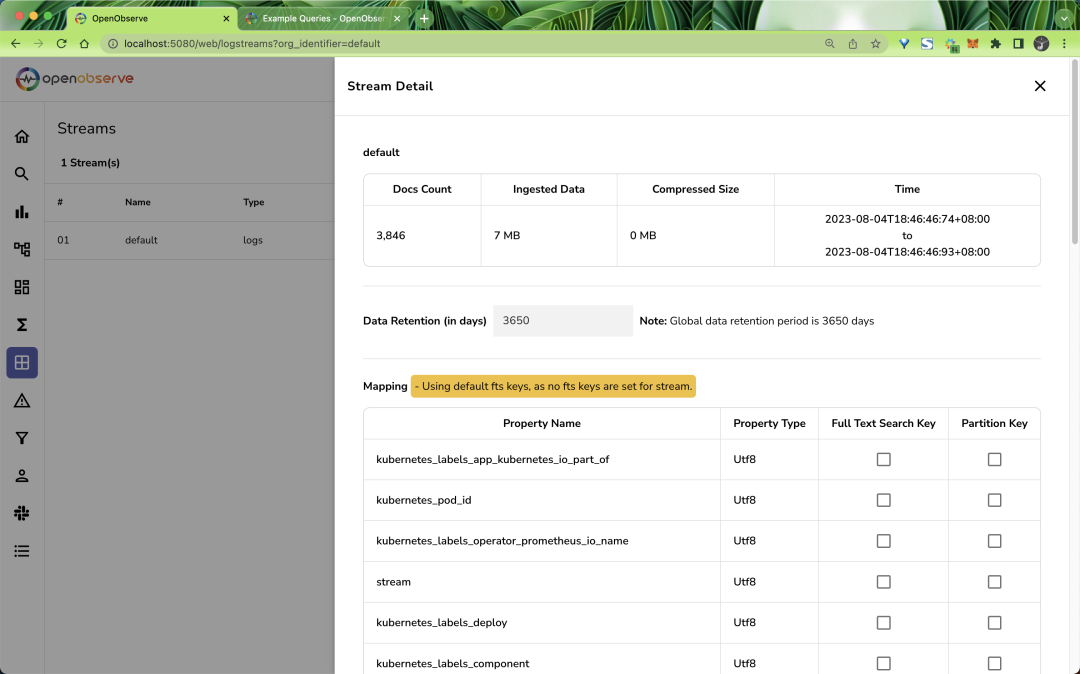Open the Ingestion funnel icon
Screen dimensions: 1080x674
click(x=22, y=438)
